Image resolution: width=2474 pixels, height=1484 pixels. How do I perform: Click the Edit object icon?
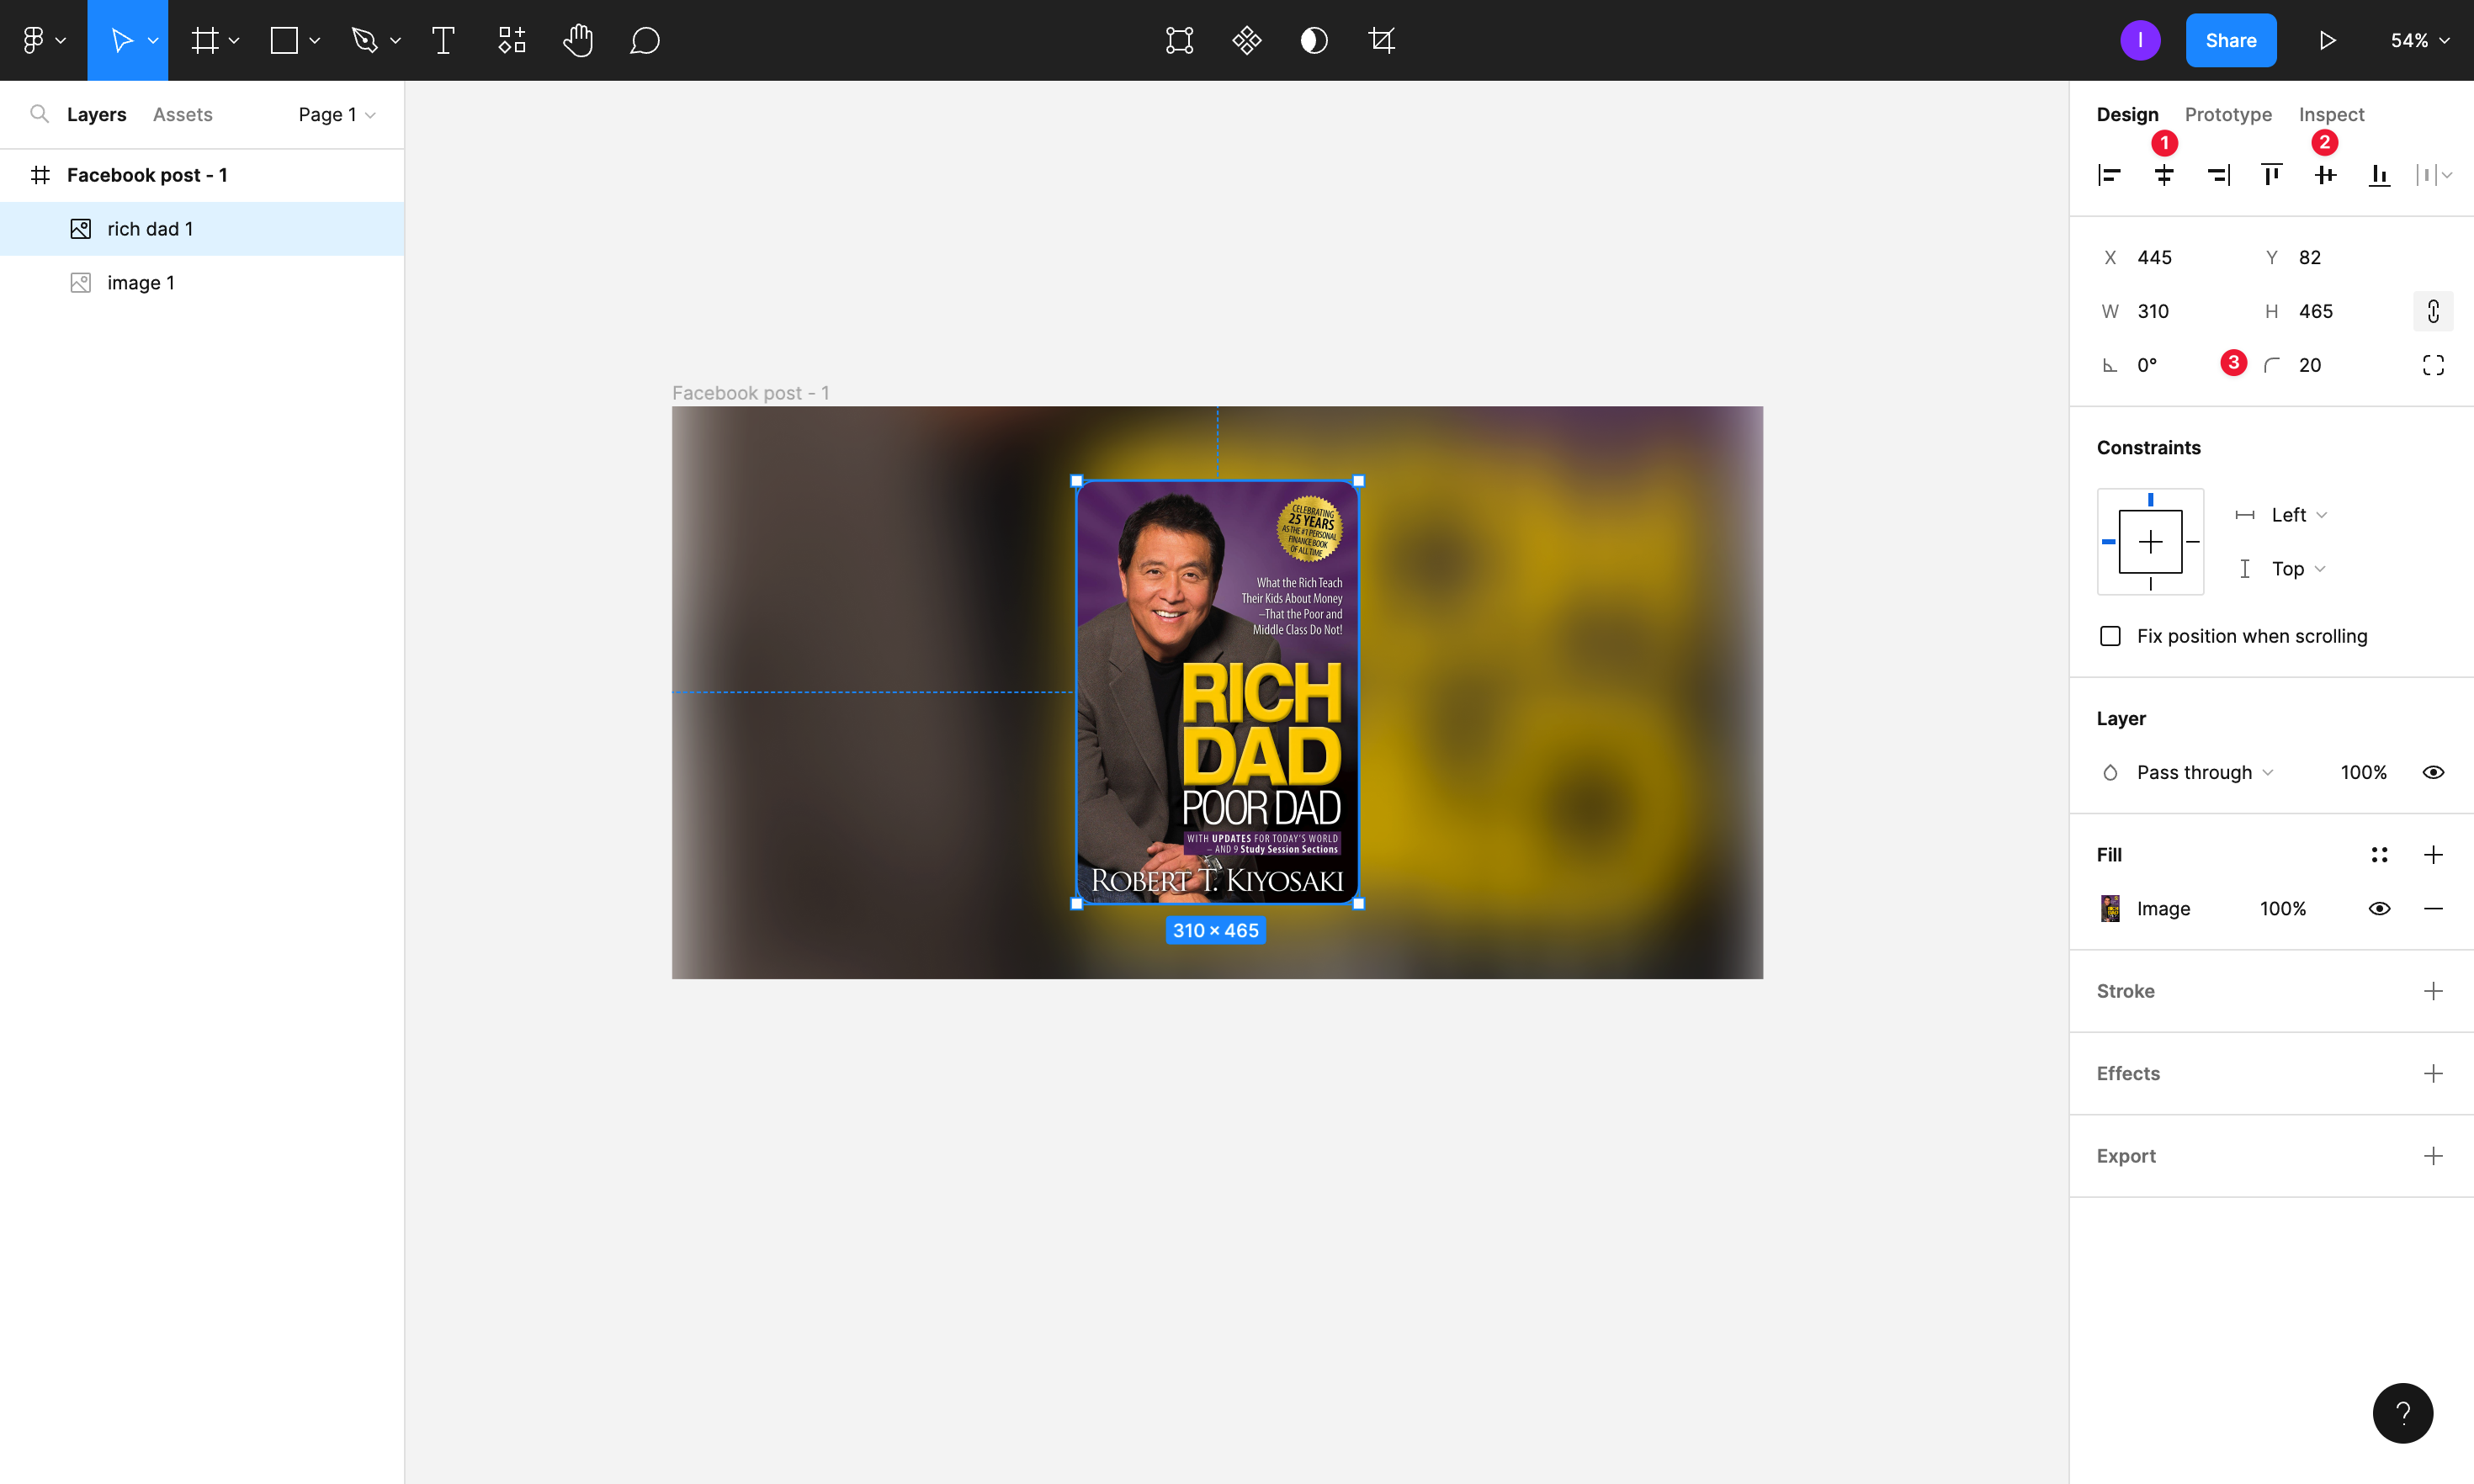[x=1180, y=40]
